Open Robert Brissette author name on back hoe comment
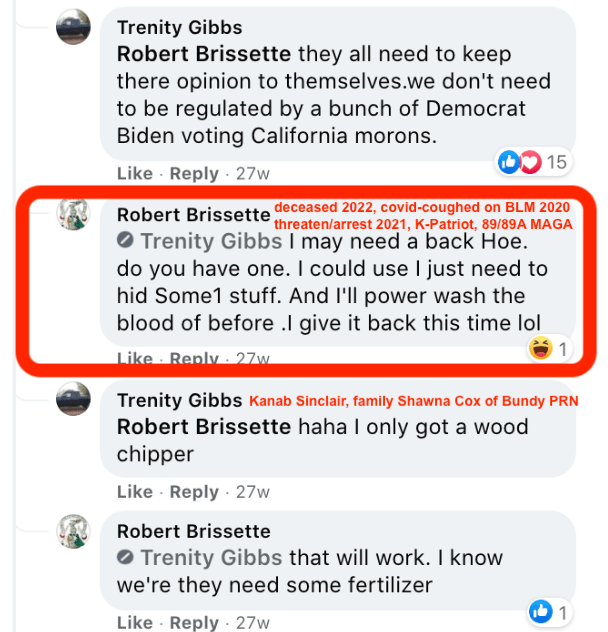The height and width of the screenshot is (632, 608). [193, 214]
